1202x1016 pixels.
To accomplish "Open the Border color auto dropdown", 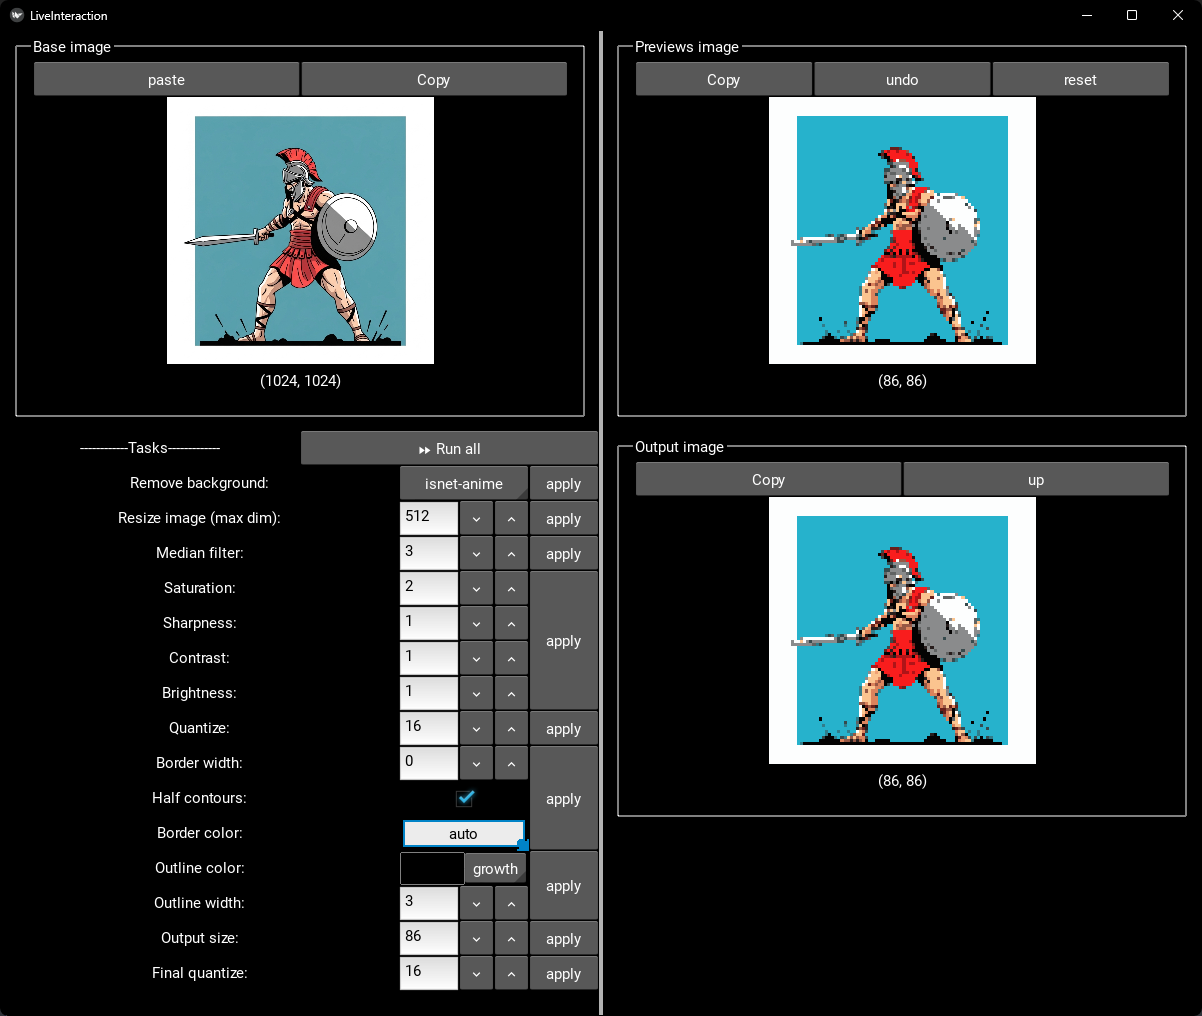I will tap(463, 834).
